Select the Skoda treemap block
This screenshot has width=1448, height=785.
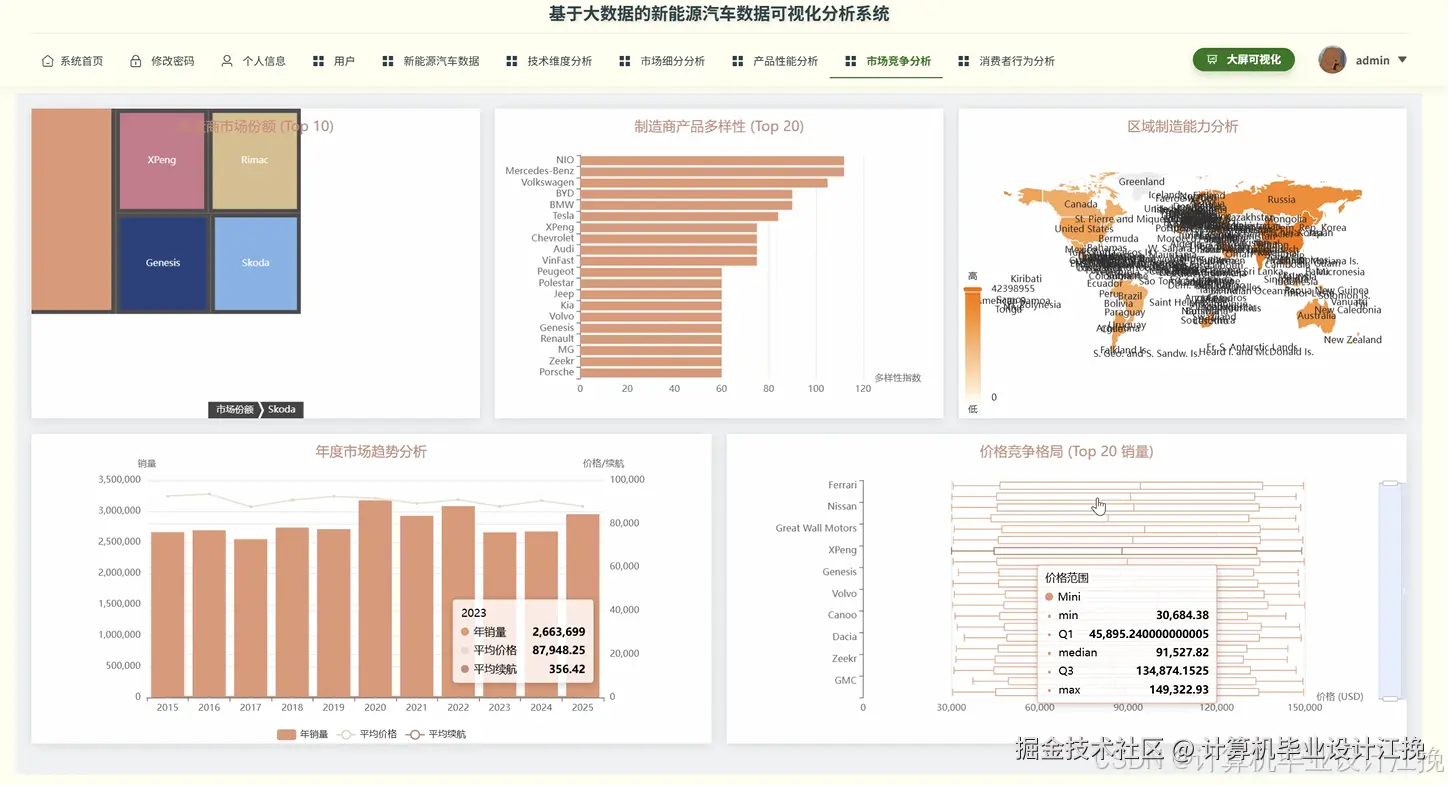(256, 263)
